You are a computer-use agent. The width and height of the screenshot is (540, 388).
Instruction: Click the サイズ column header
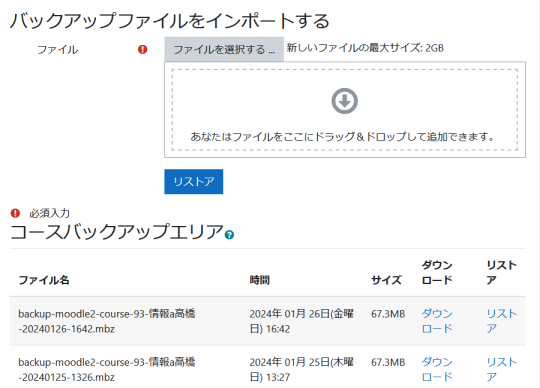(x=386, y=280)
